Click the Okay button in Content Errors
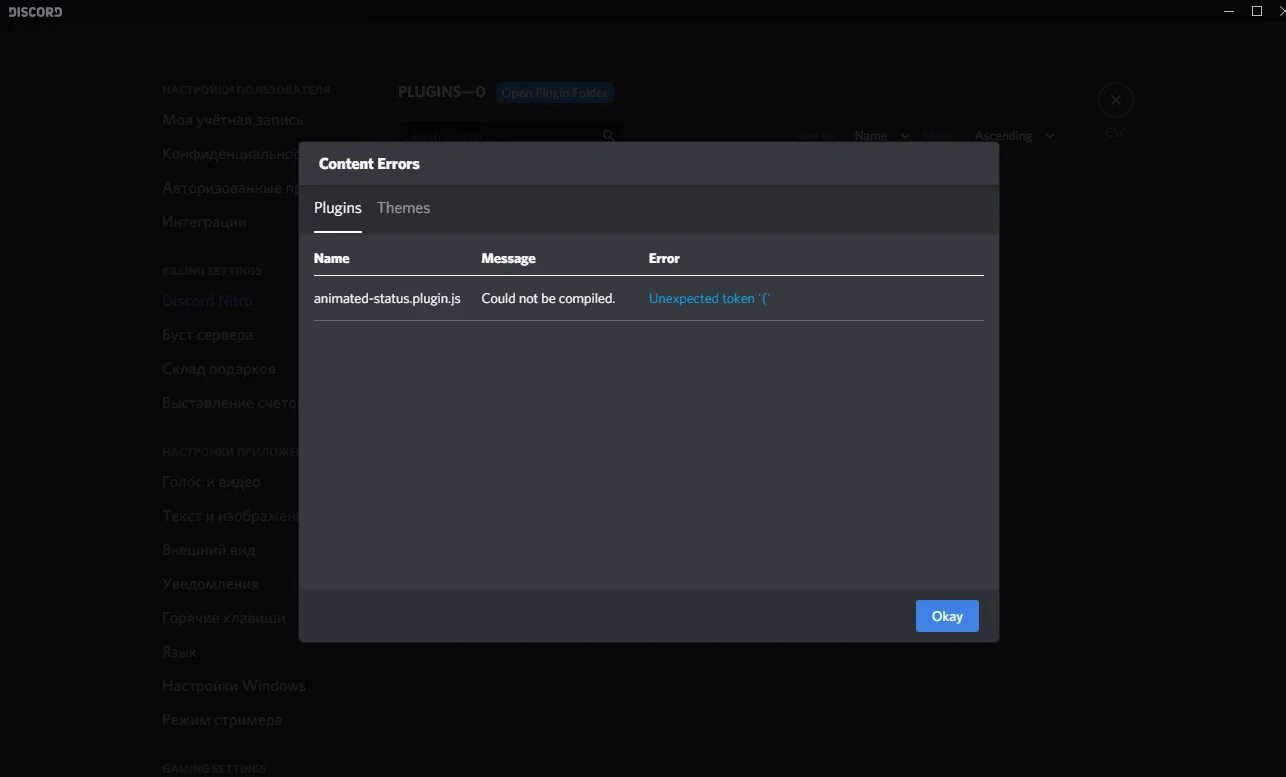Screen dimensions: 1286x777 [947, 616]
